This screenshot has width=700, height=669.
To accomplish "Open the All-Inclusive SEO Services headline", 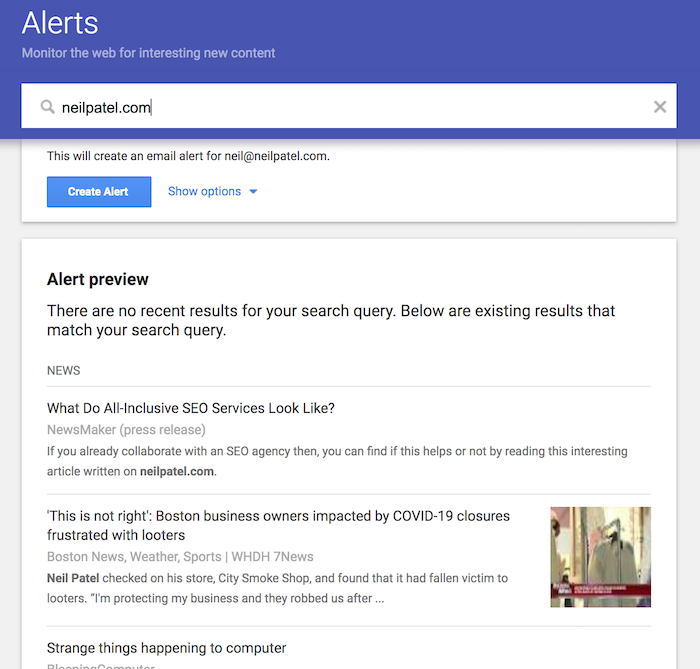I will coord(191,408).
